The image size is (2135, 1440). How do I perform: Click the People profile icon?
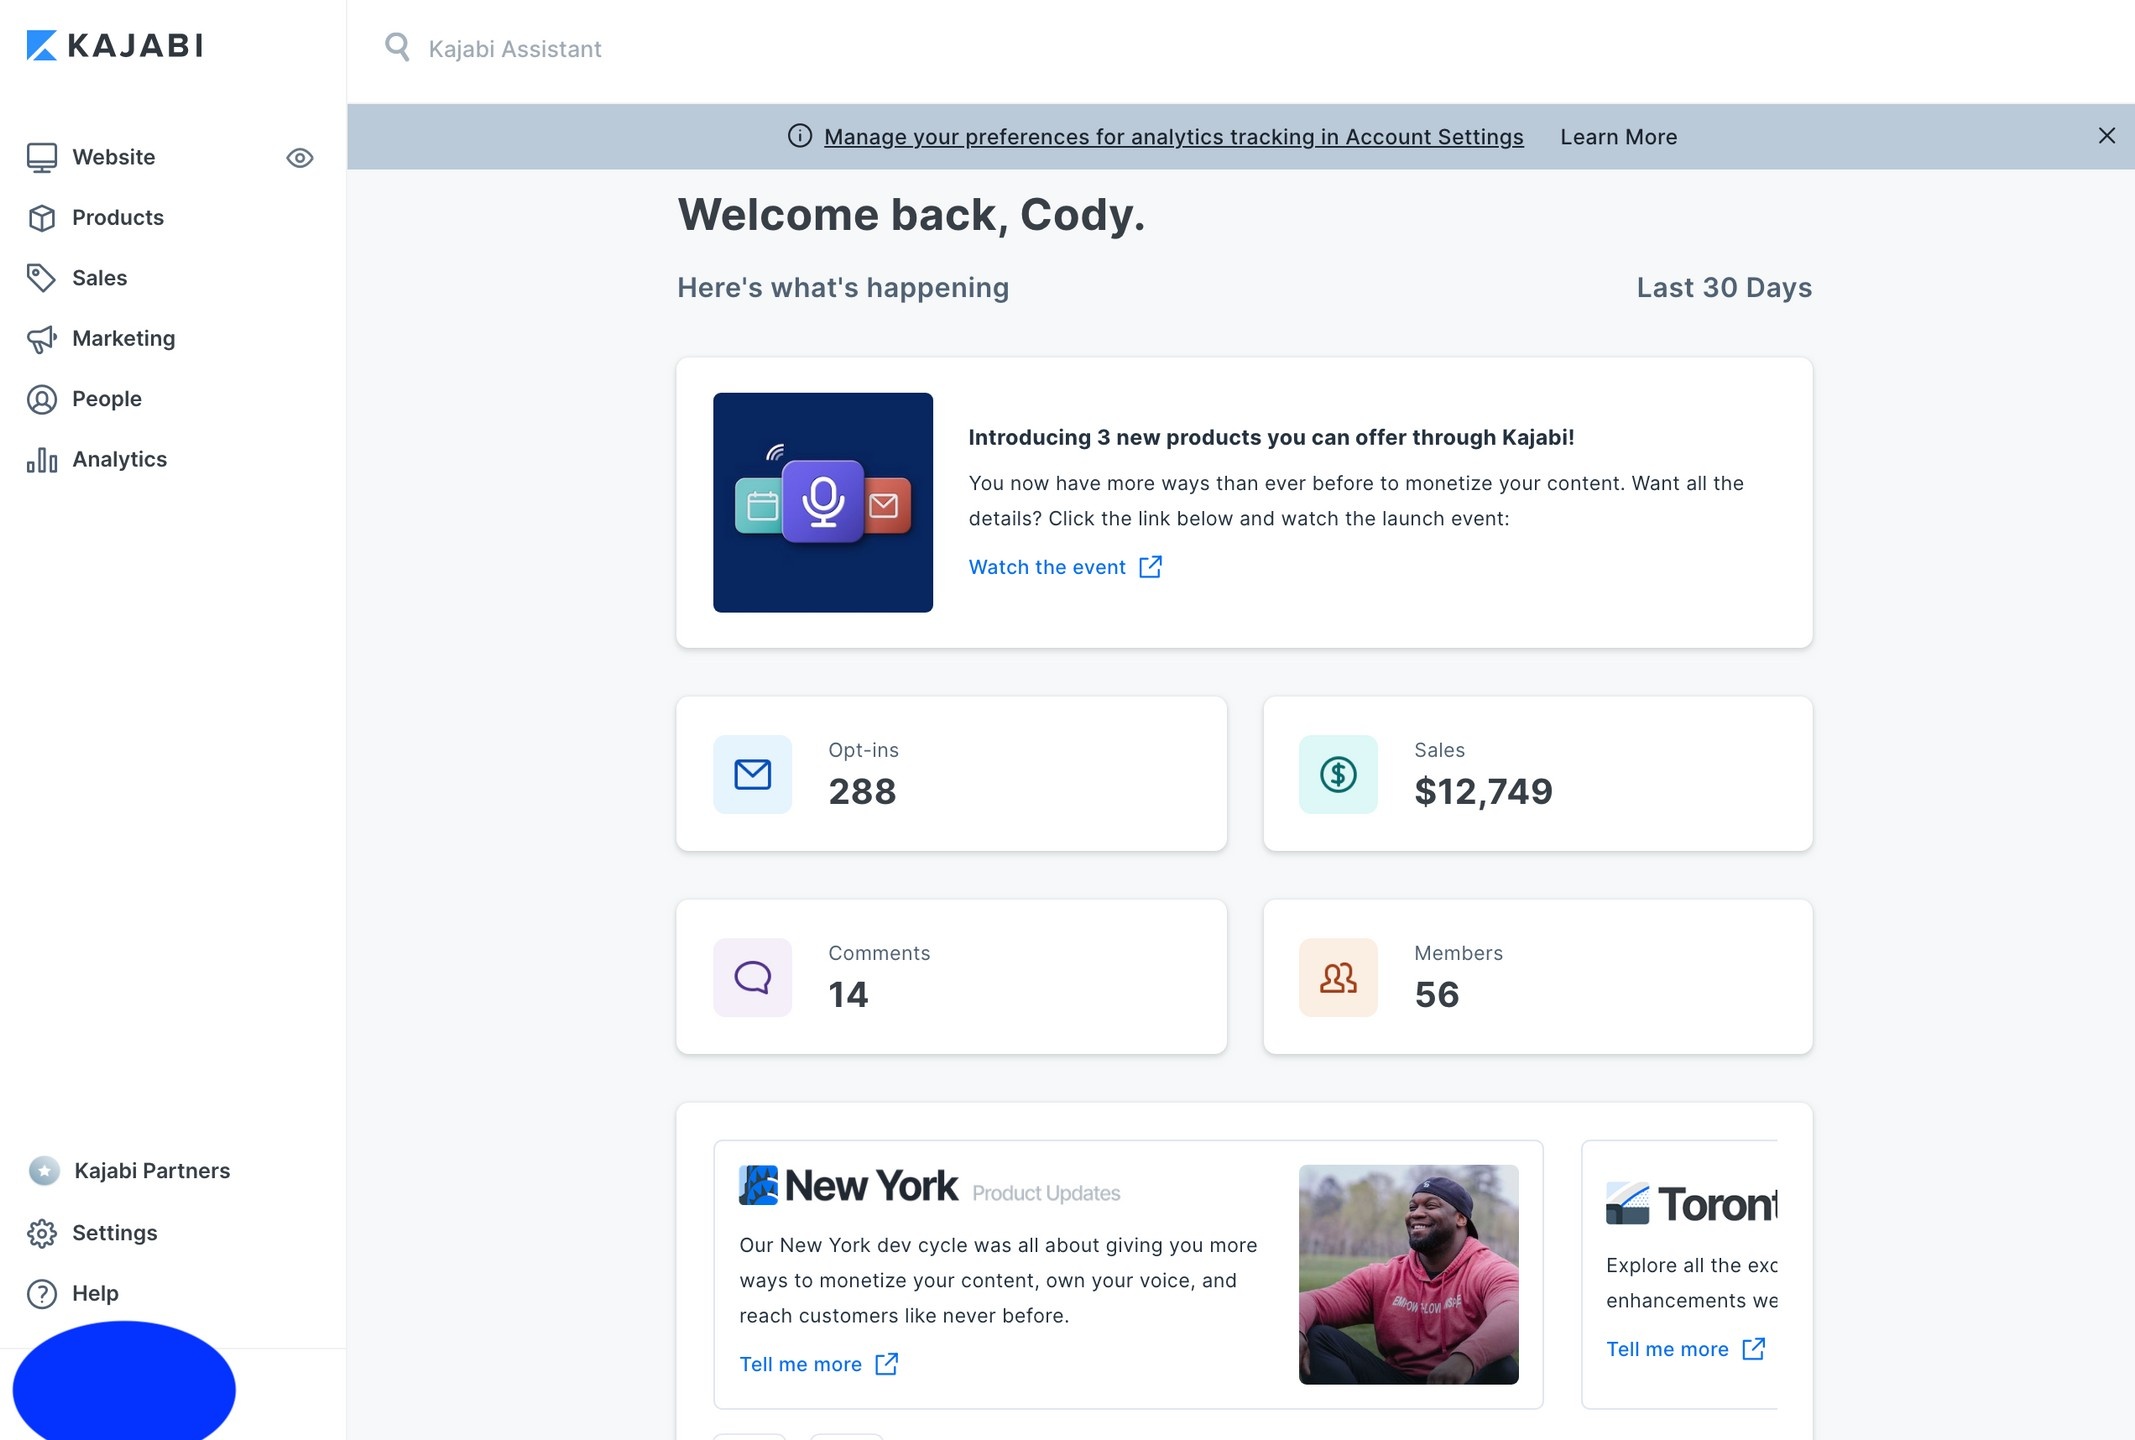coord(41,399)
